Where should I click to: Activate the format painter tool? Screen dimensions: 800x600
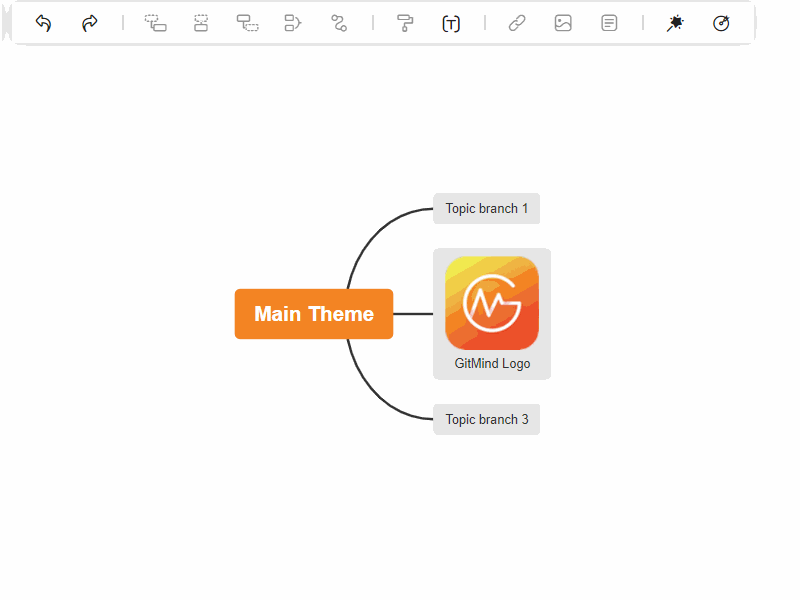[405, 23]
